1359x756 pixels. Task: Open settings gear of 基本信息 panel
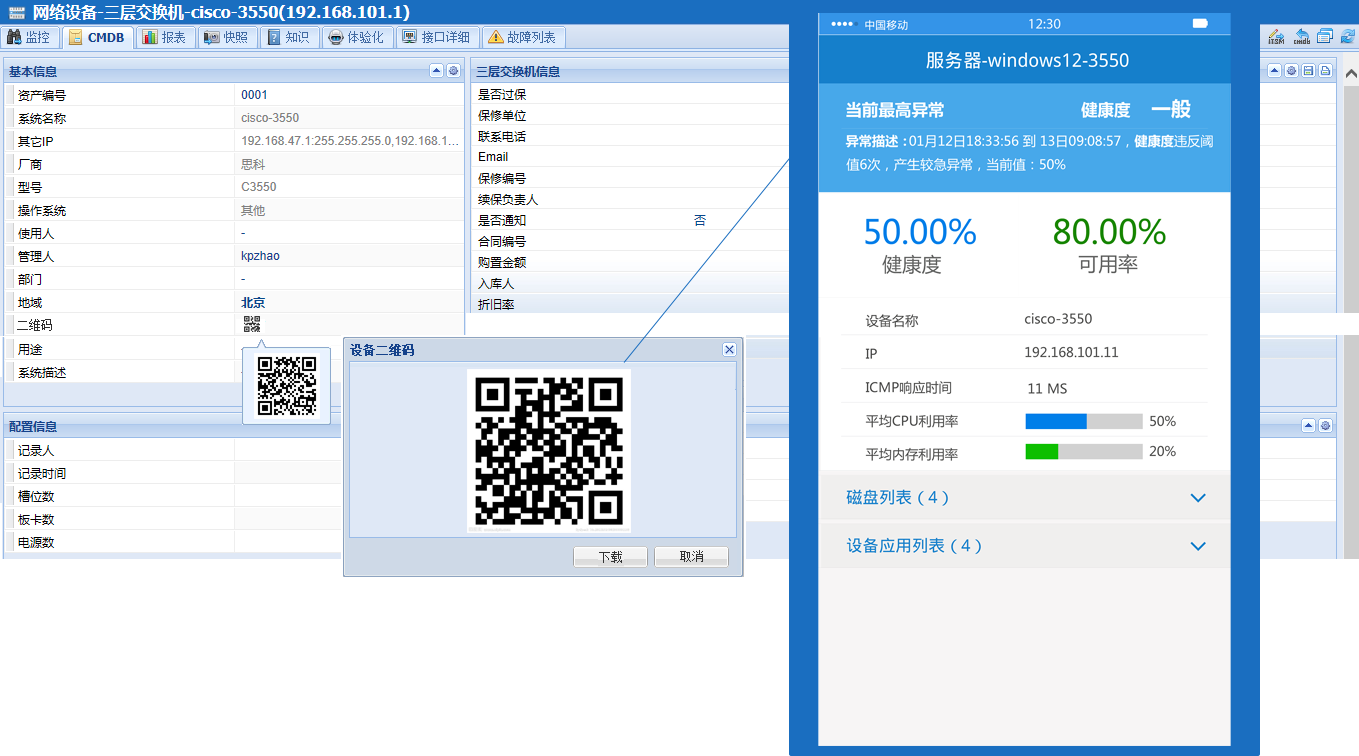pyautogui.click(x=453, y=71)
